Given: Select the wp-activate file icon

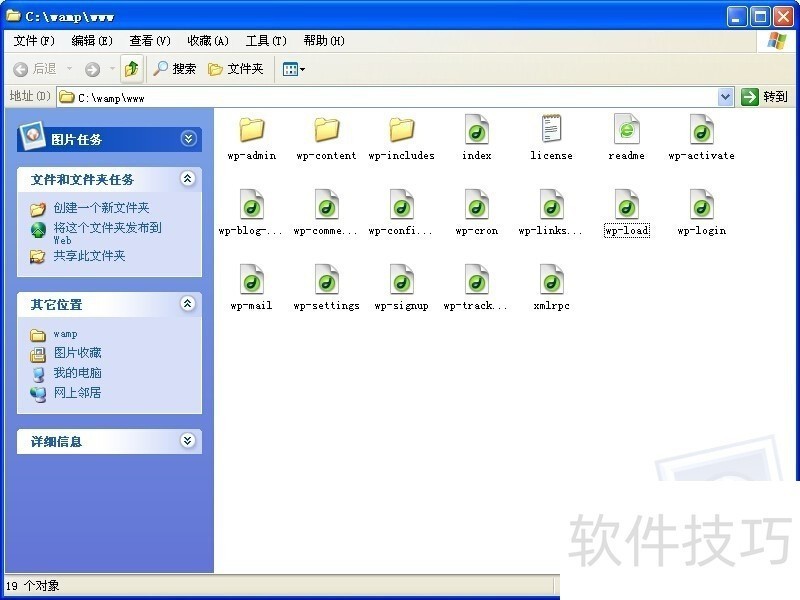Looking at the screenshot, I should tap(702, 130).
